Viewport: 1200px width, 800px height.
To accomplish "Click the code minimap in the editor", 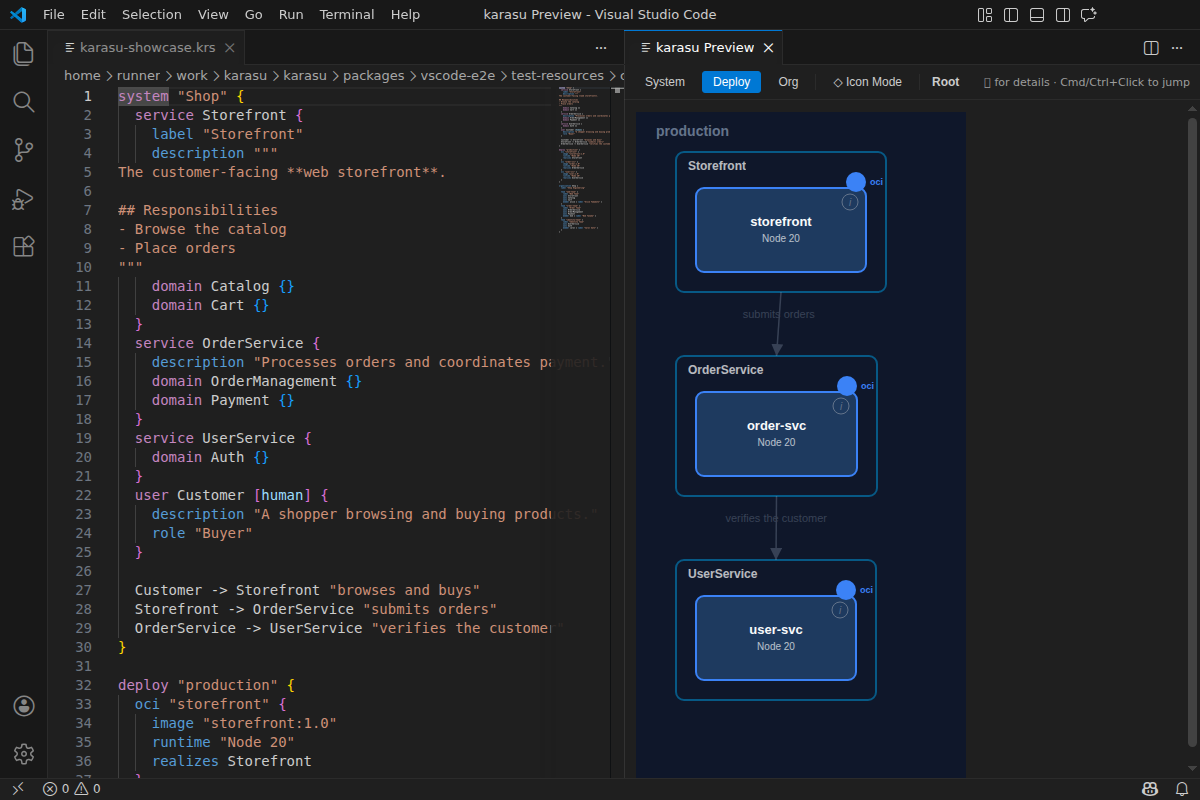I will [584, 160].
